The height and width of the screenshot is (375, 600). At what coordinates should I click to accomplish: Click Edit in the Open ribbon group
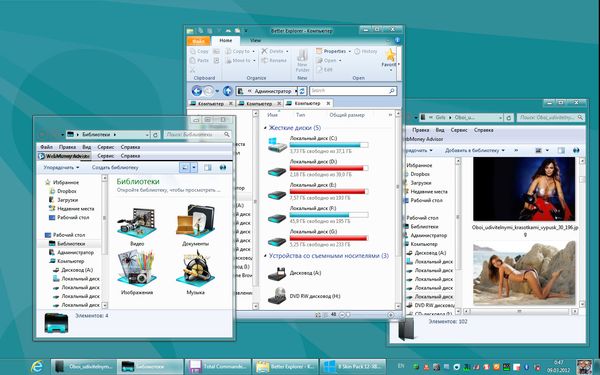click(x=324, y=70)
